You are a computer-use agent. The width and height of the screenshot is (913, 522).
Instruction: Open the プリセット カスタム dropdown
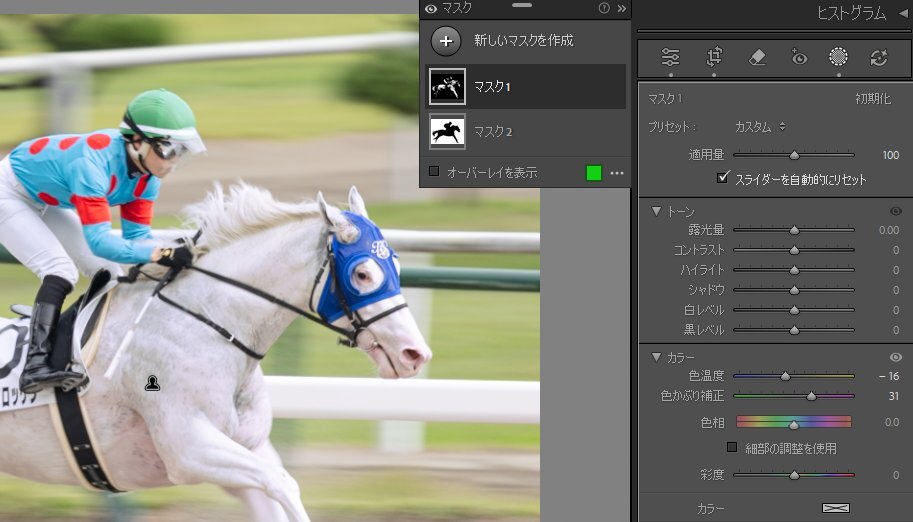[x=760, y=127]
